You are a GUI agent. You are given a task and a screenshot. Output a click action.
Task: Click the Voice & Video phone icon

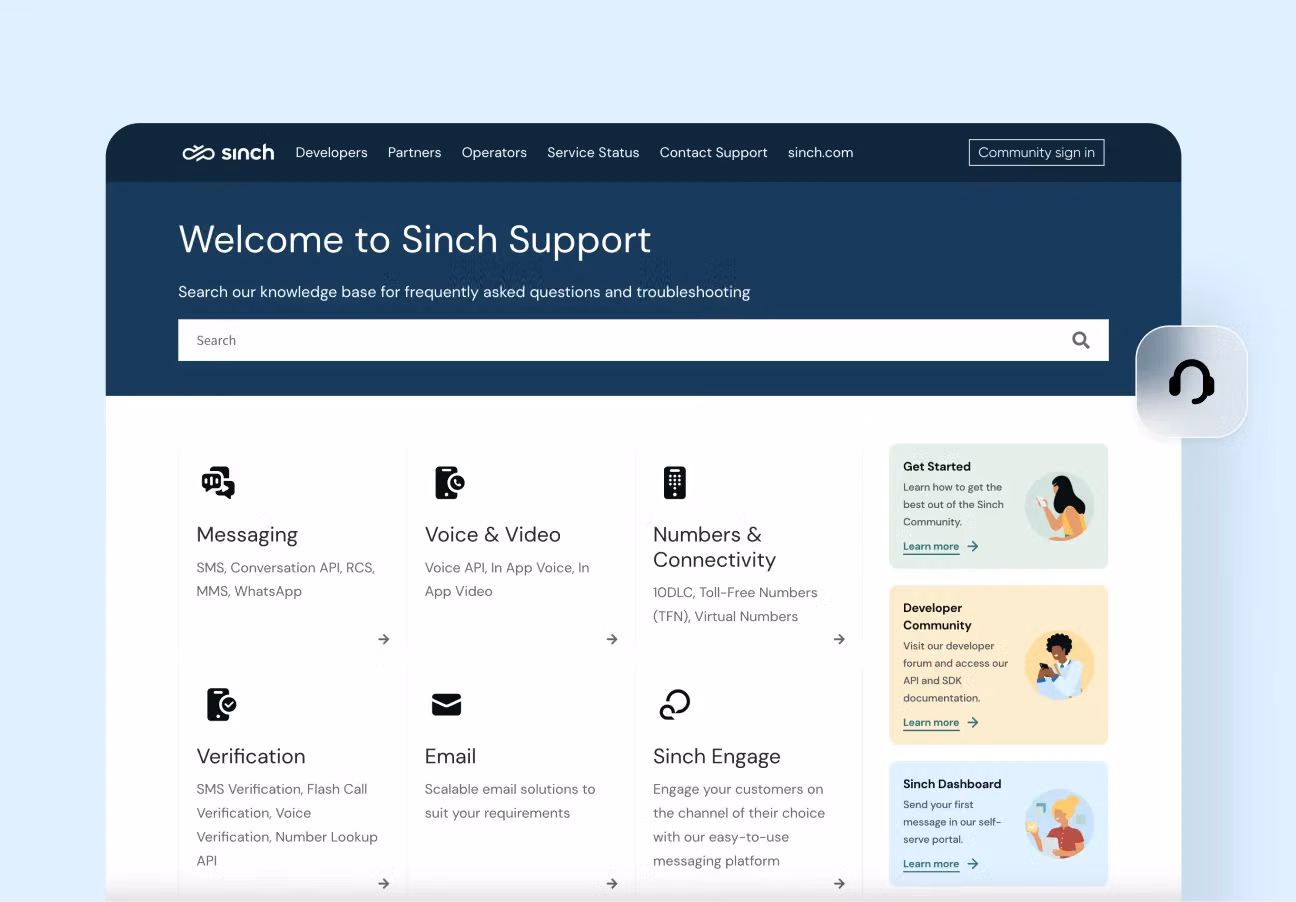point(449,482)
